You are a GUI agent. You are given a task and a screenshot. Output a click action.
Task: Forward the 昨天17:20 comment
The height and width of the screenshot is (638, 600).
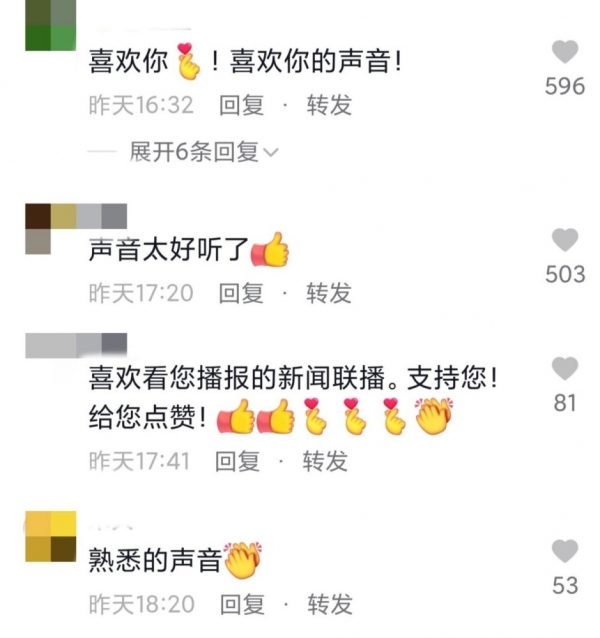tap(329, 293)
